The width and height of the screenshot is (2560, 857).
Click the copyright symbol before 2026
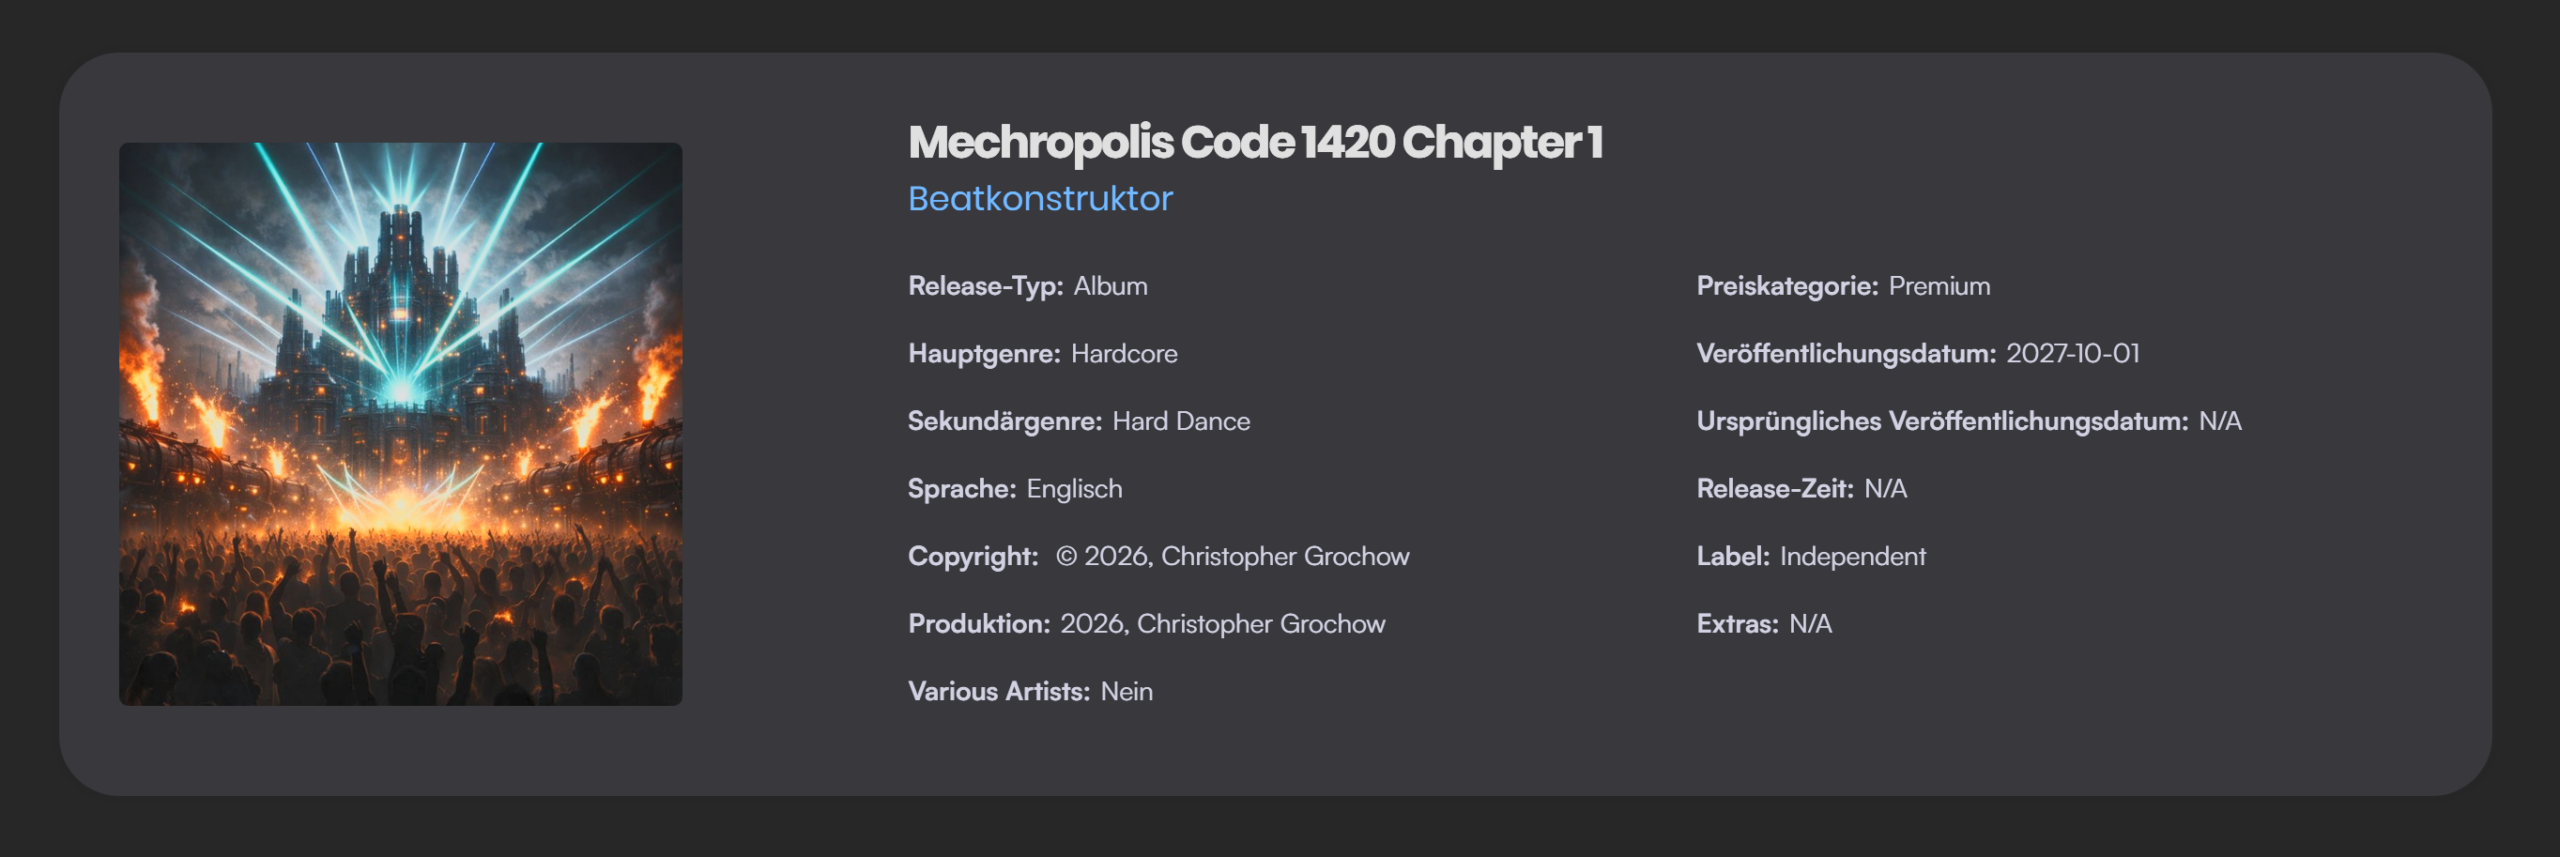click(1066, 556)
